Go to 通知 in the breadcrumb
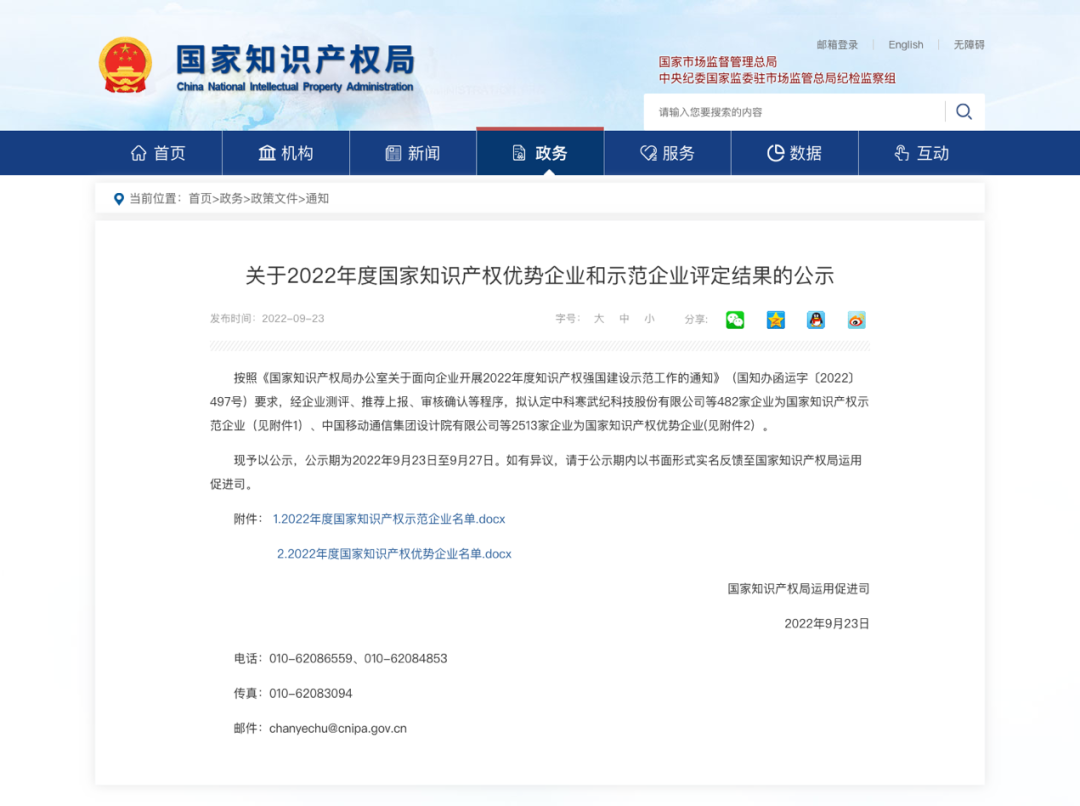This screenshot has height=806, width=1080. (317, 199)
